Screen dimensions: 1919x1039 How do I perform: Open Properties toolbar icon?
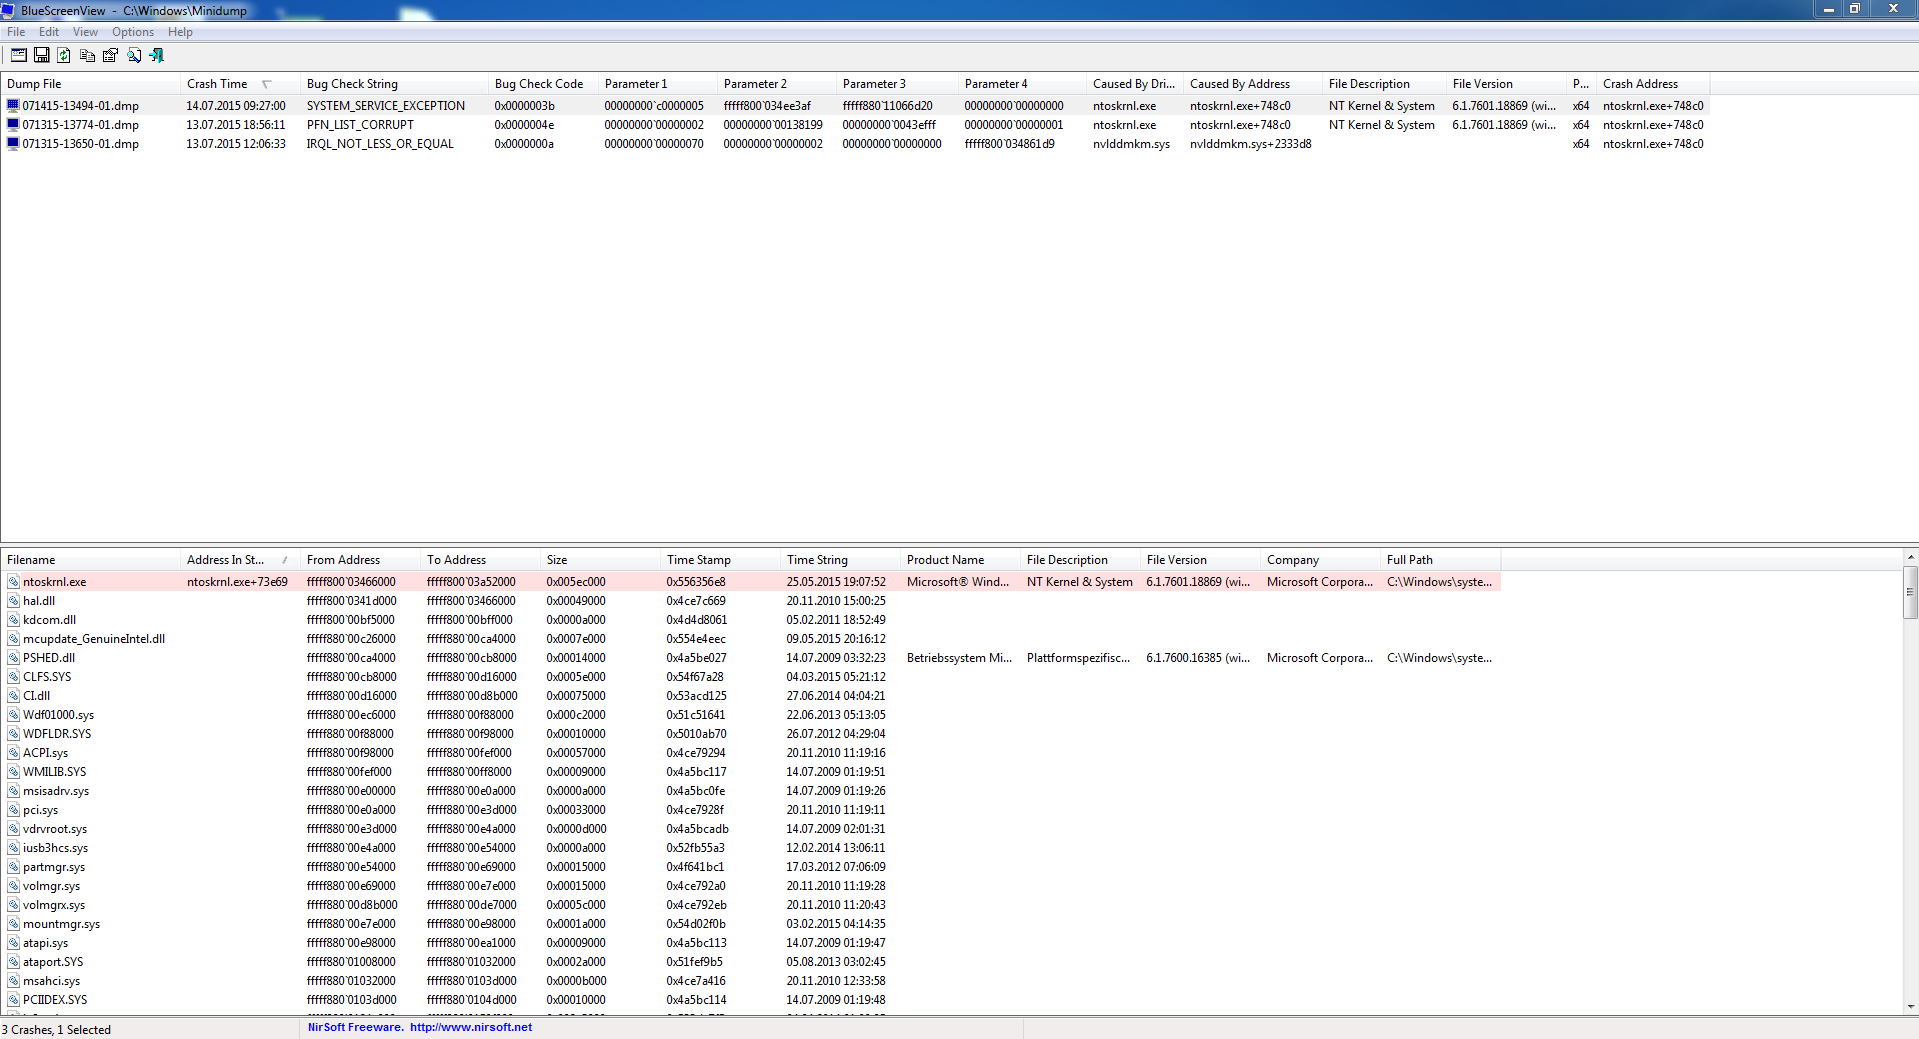point(111,55)
